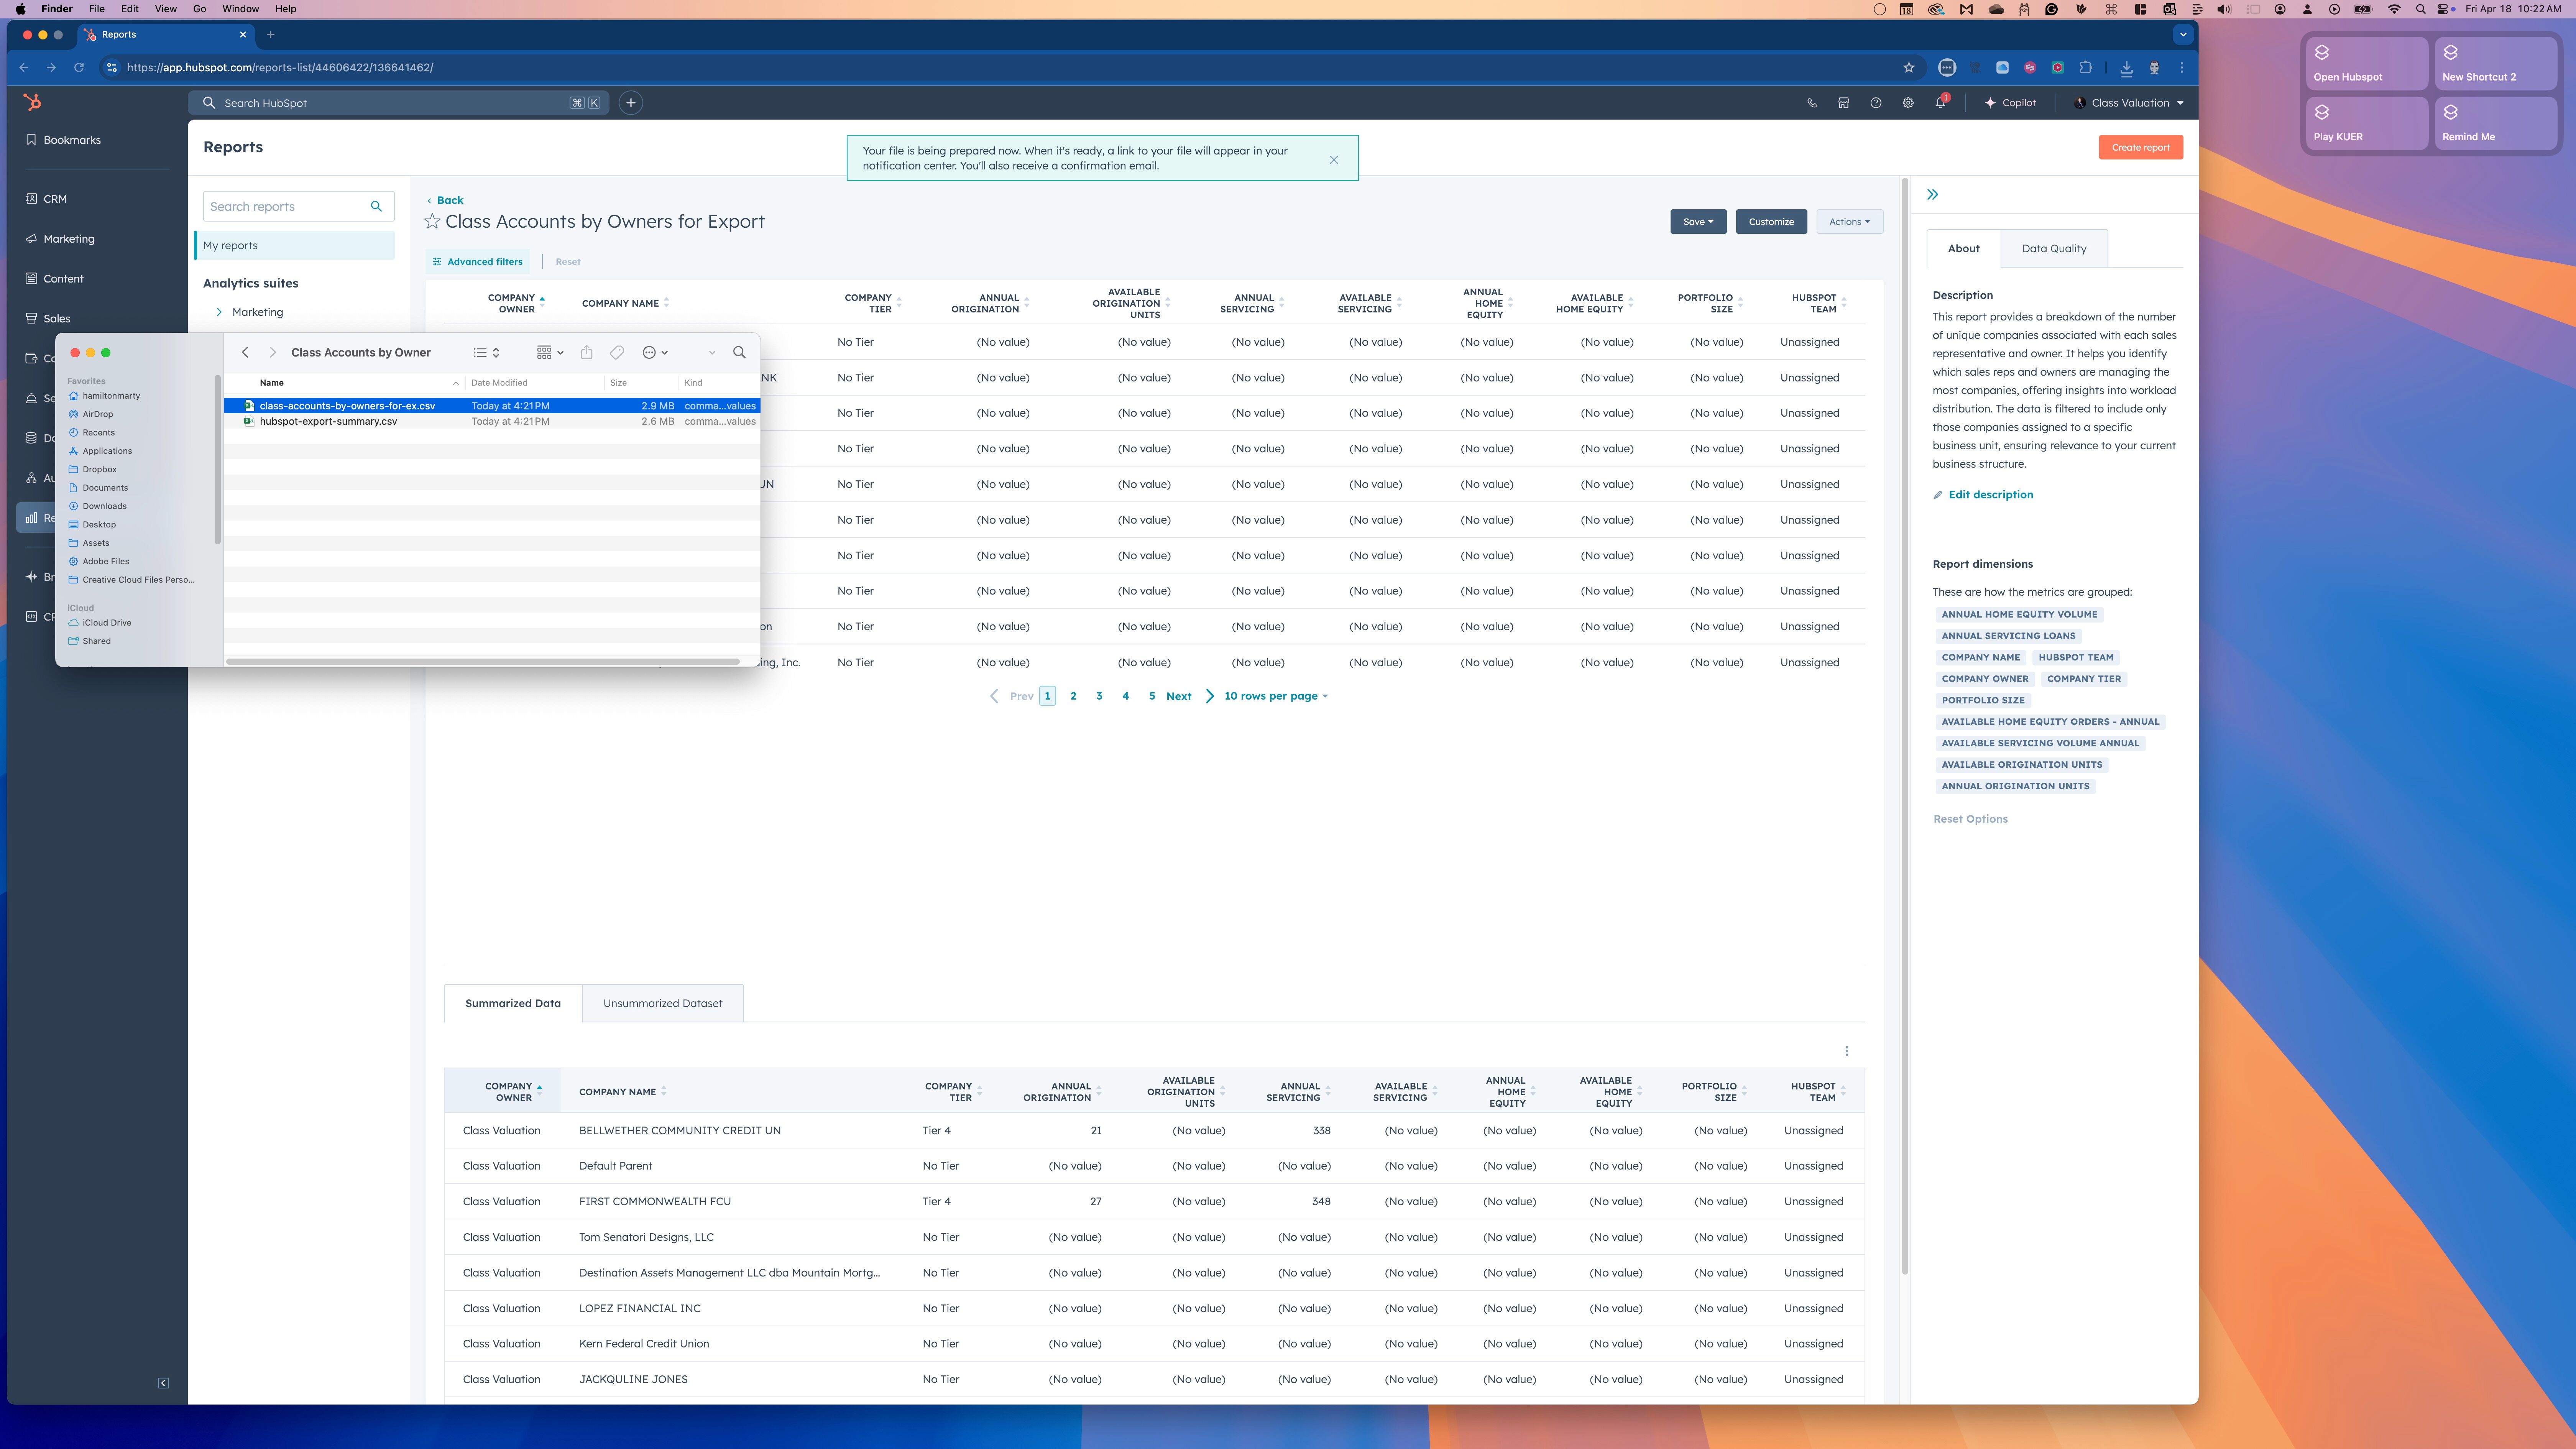
Task: Collapse the left navigation sidebar
Action: click(163, 1383)
